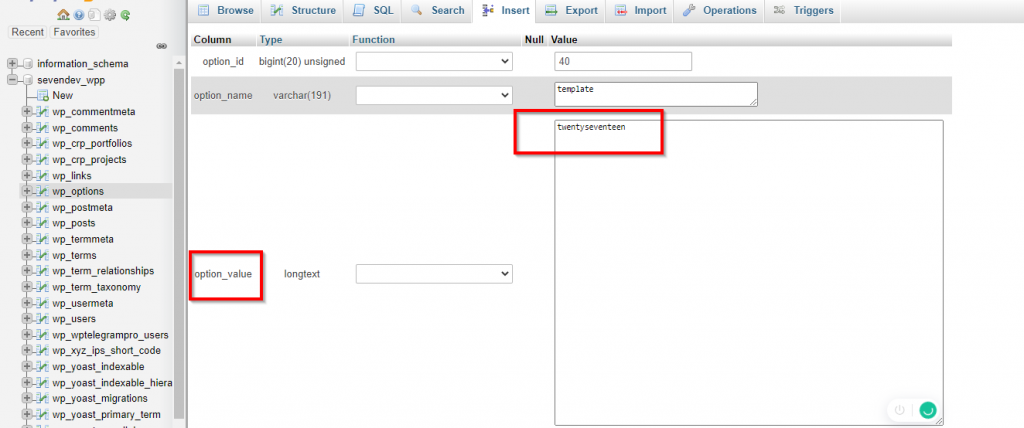This screenshot has height=428, width=1024.
Task: Click the Insert tab
Action: 504,10
